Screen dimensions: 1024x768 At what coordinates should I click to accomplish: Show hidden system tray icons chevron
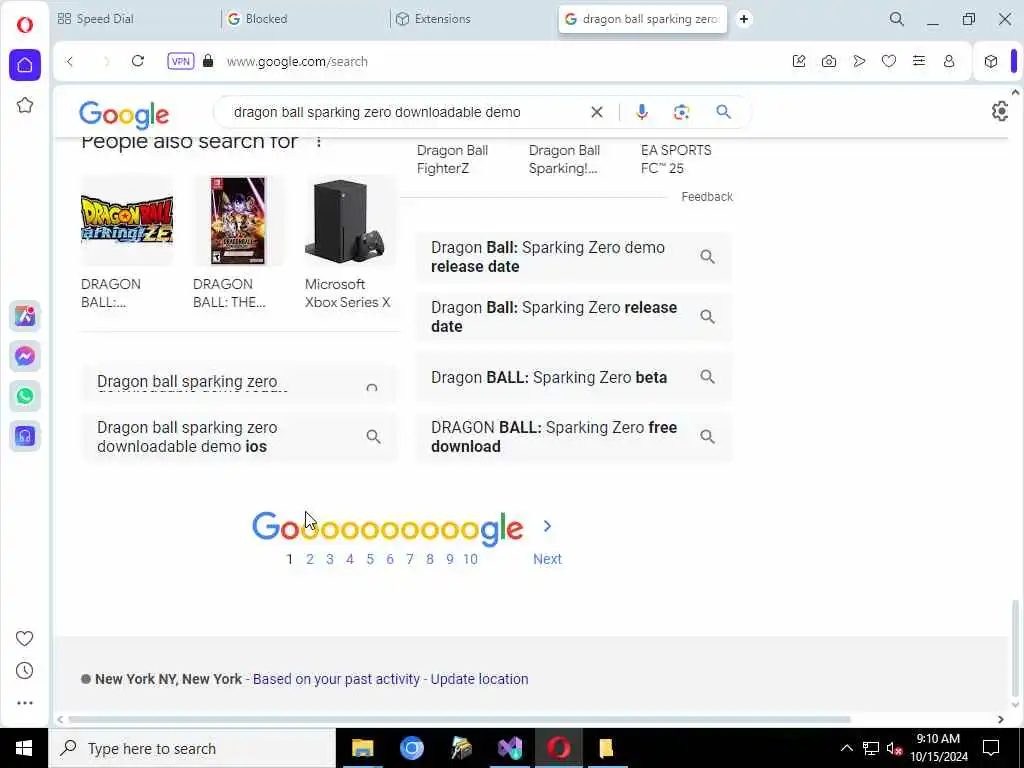pyautogui.click(x=846, y=748)
